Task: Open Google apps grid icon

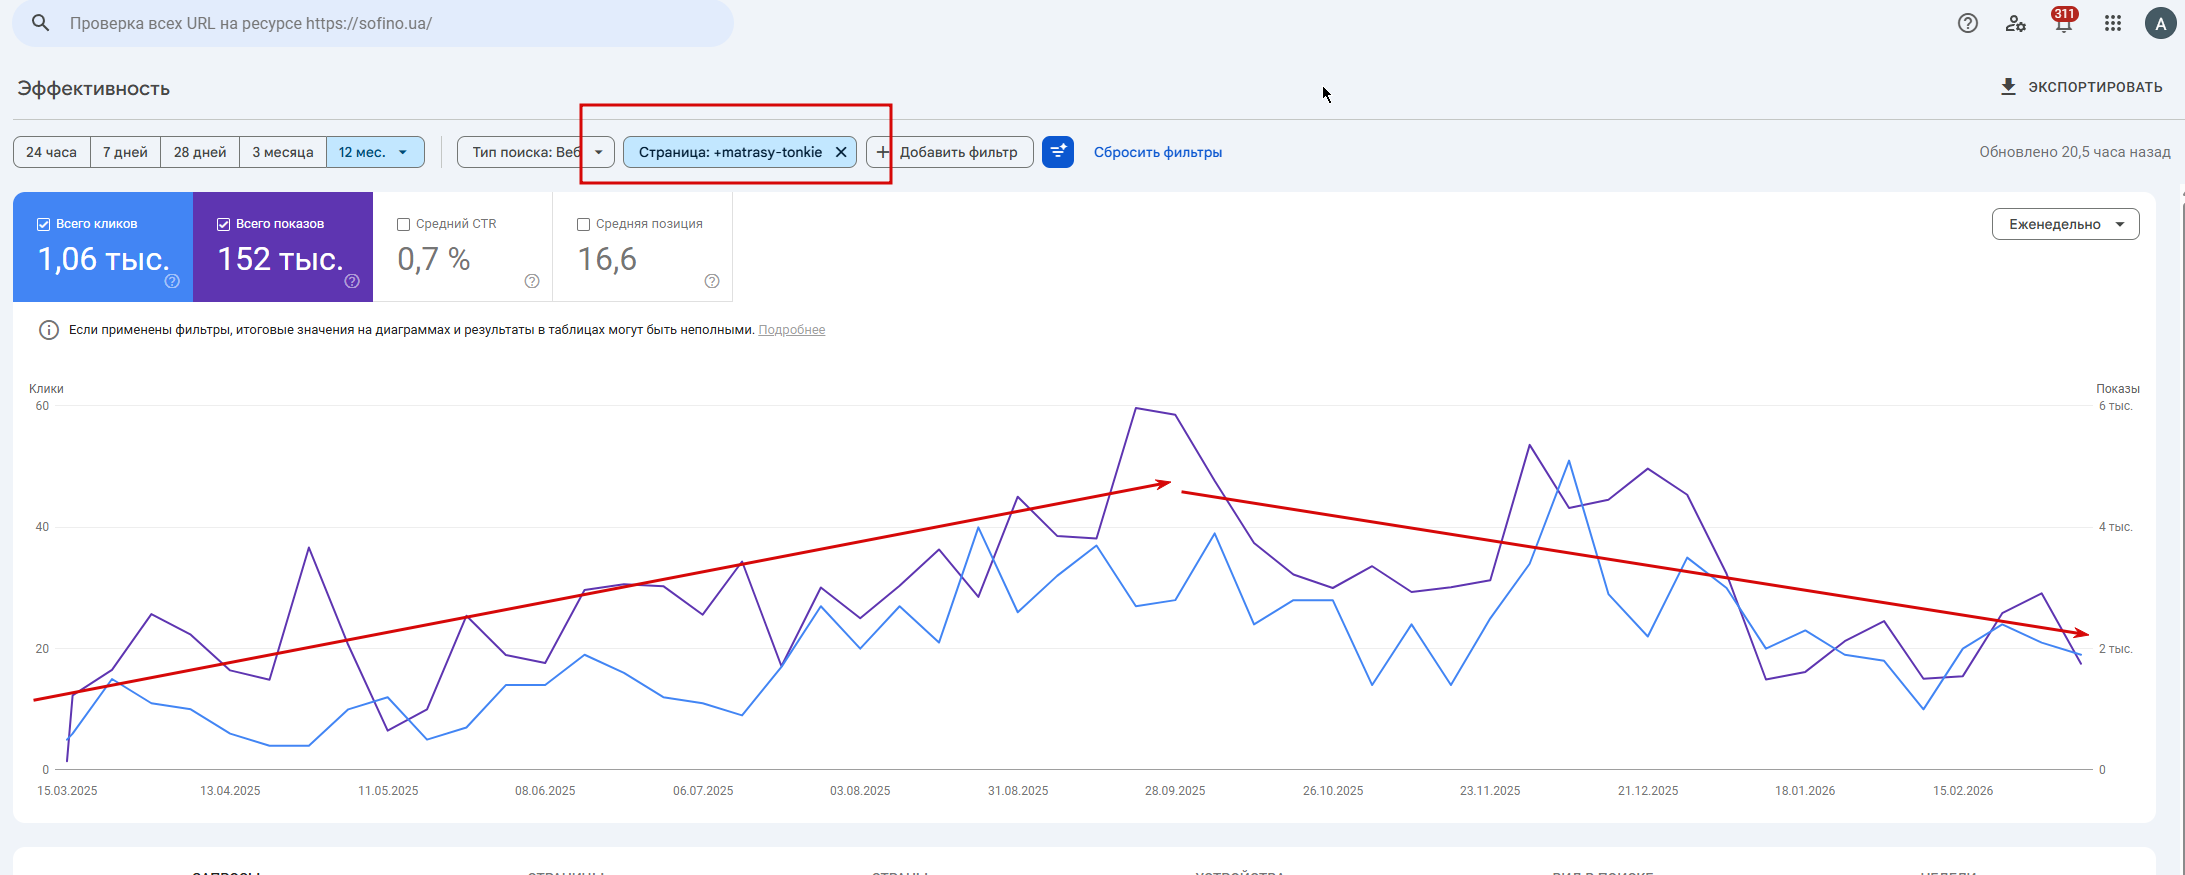Action: click(2112, 23)
